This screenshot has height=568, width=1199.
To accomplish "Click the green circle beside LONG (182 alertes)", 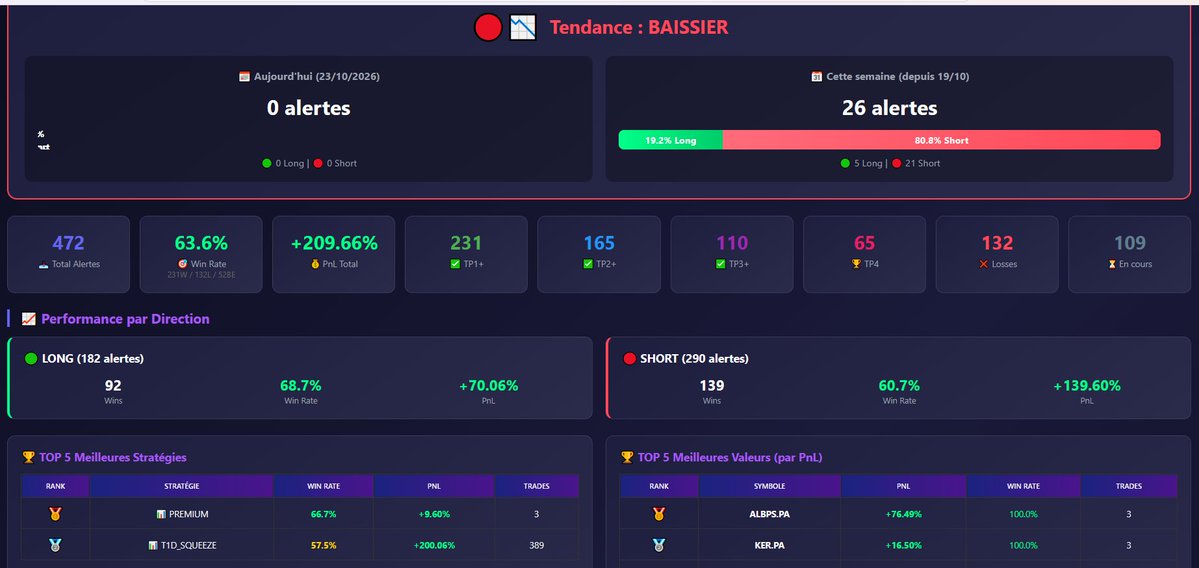I will (31, 359).
